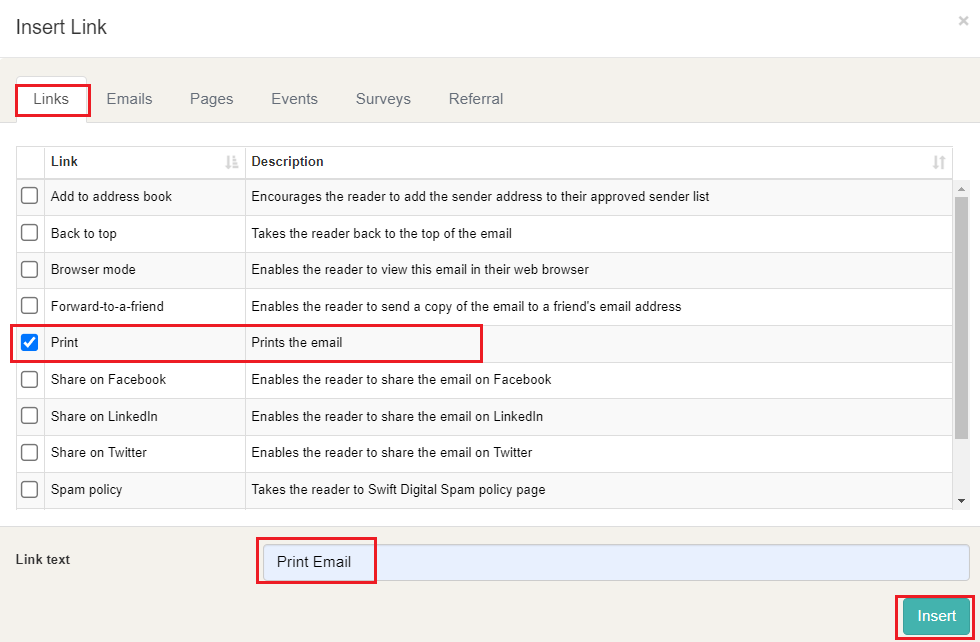Switch to the Emails tab
This screenshot has width=980, height=642.
pyautogui.click(x=129, y=99)
